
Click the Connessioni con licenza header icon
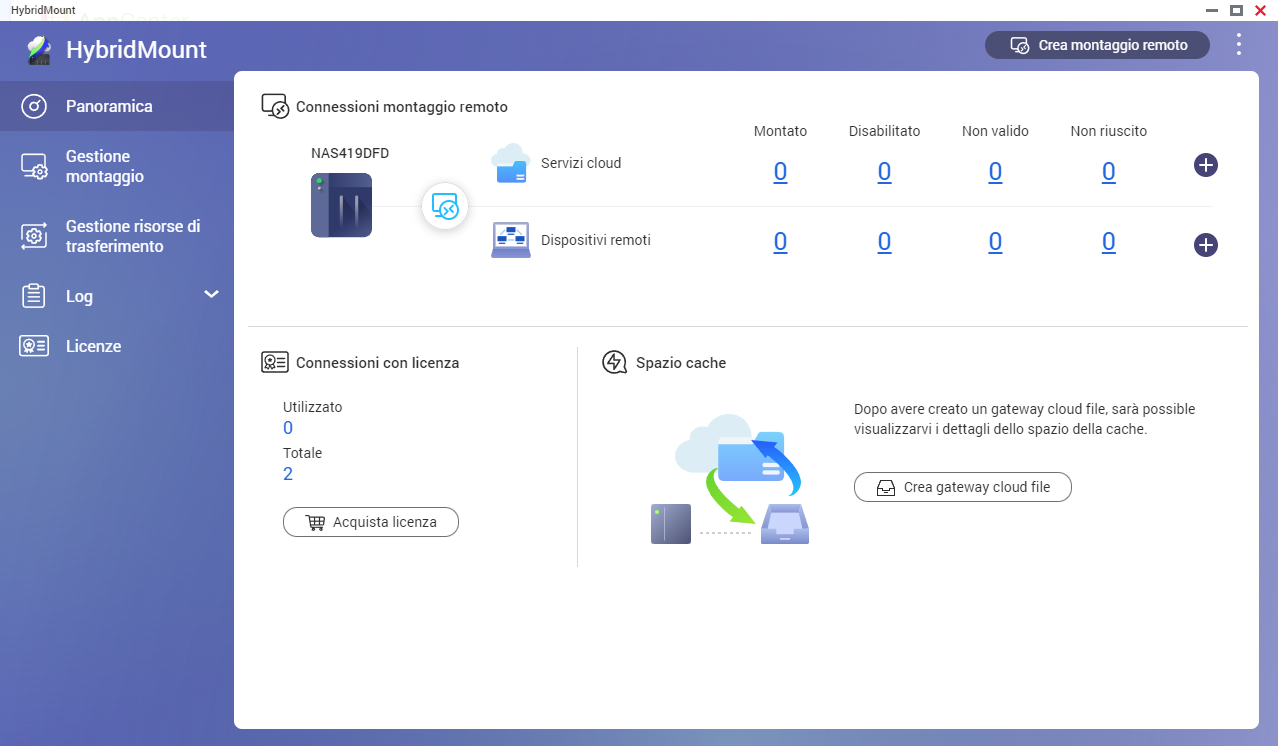tap(275, 363)
